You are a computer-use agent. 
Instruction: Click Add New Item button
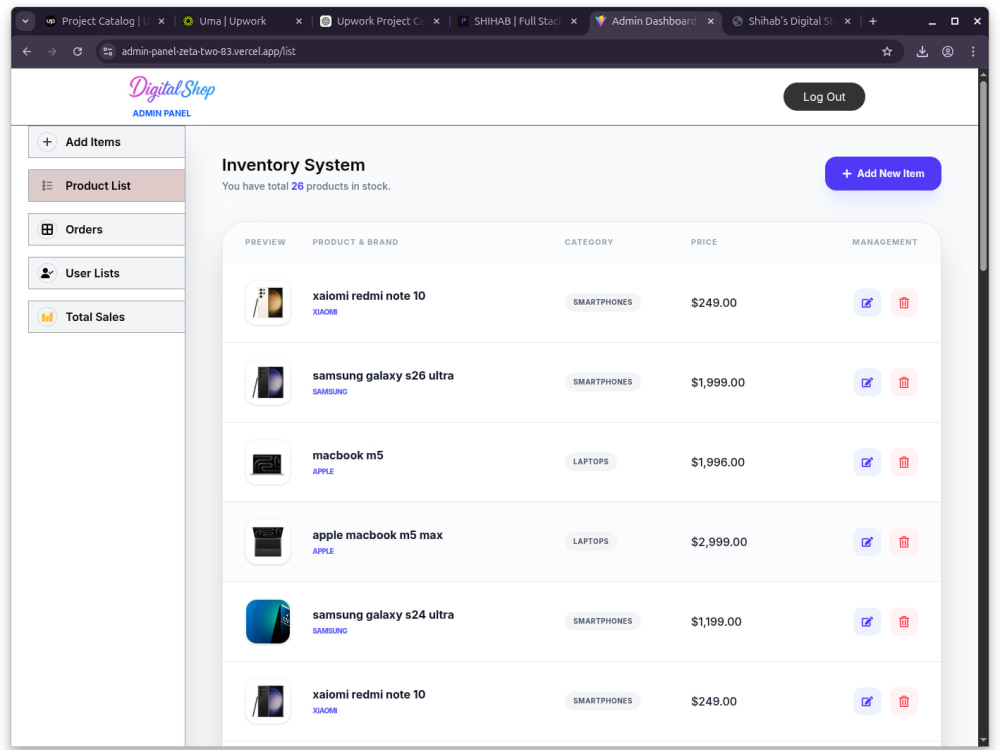[x=883, y=173]
